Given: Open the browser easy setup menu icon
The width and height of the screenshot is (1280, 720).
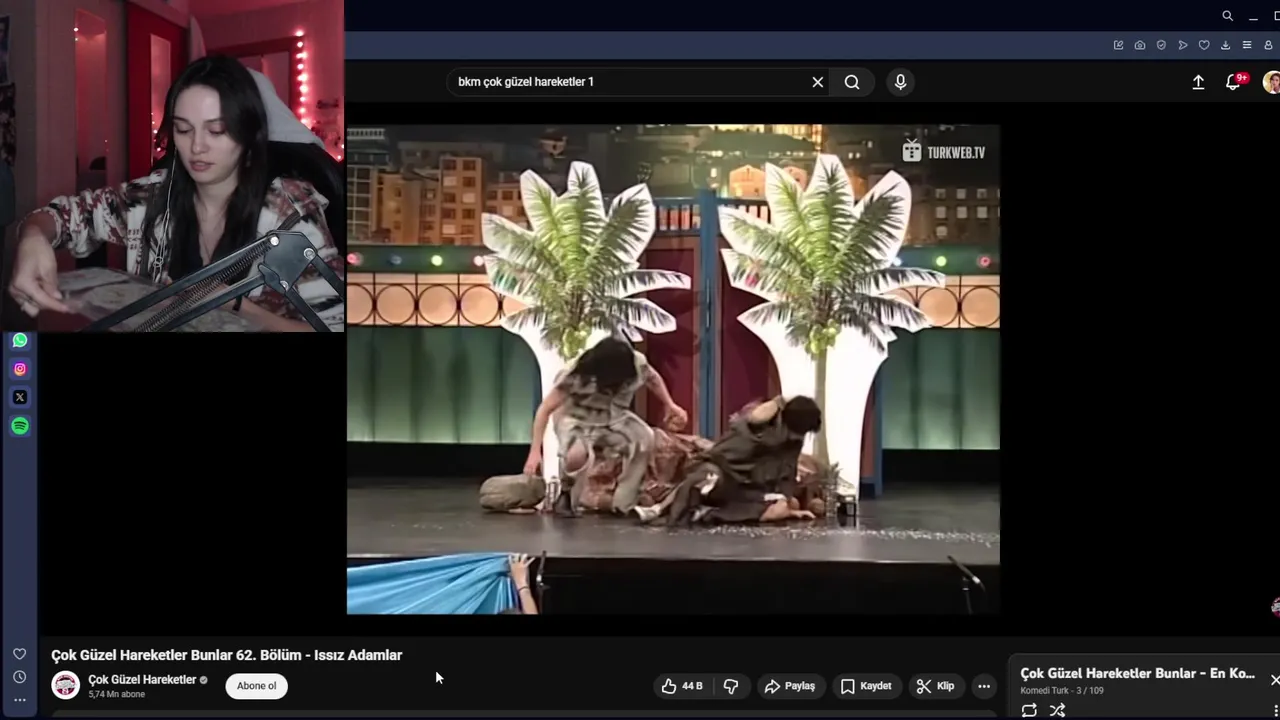Looking at the screenshot, I should click(1247, 45).
